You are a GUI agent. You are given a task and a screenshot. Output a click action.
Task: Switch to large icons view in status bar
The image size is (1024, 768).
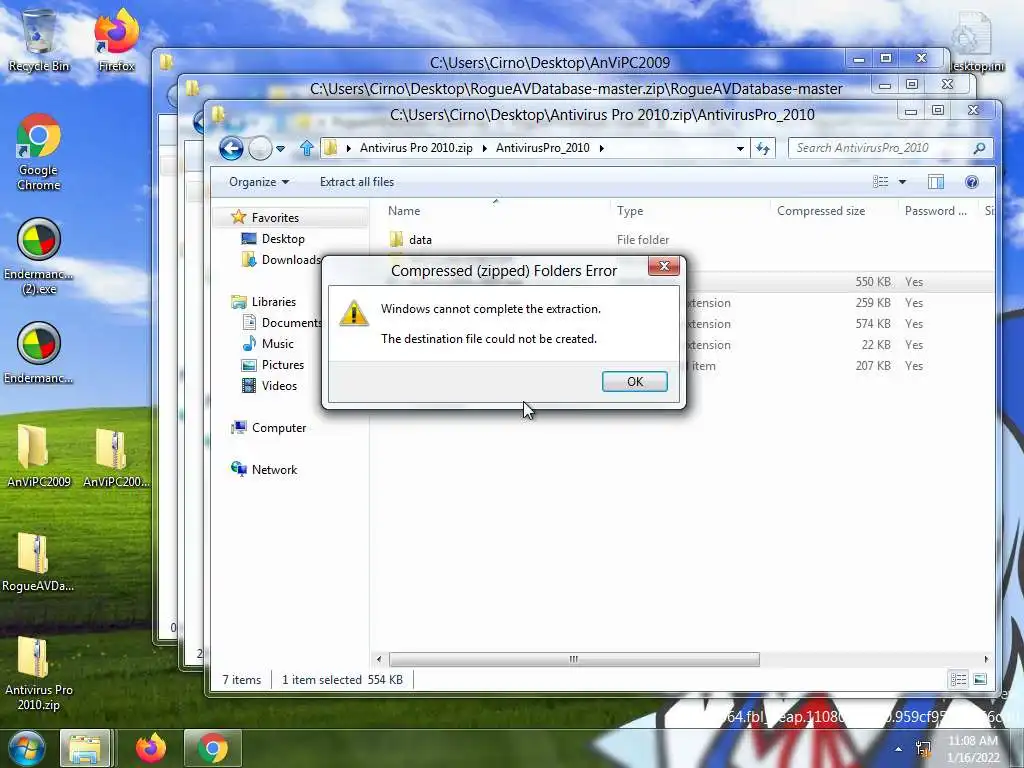[980, 680]
